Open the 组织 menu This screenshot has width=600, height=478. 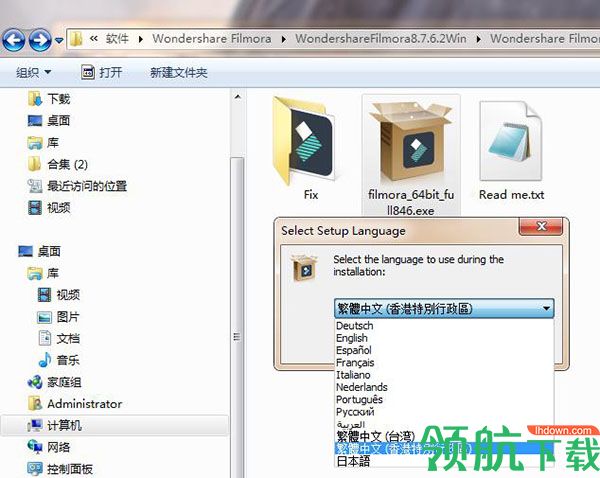33,72
